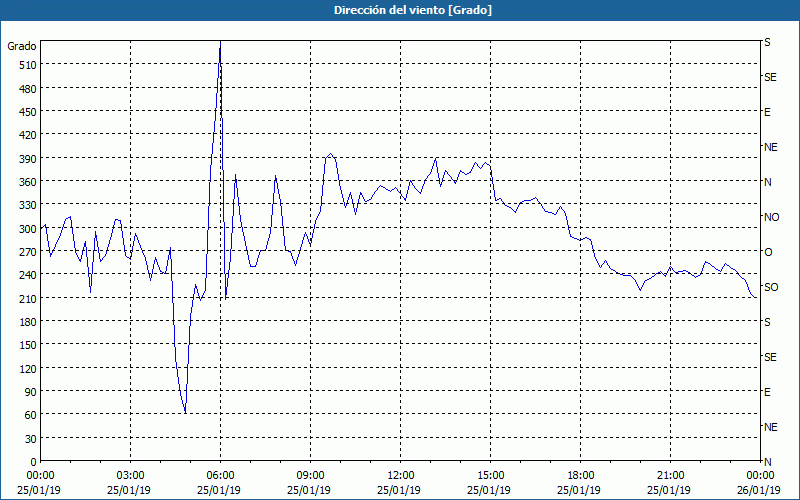
Task: Click the 00:00 label above date 25/01/19
Action: tap(41, 476)
